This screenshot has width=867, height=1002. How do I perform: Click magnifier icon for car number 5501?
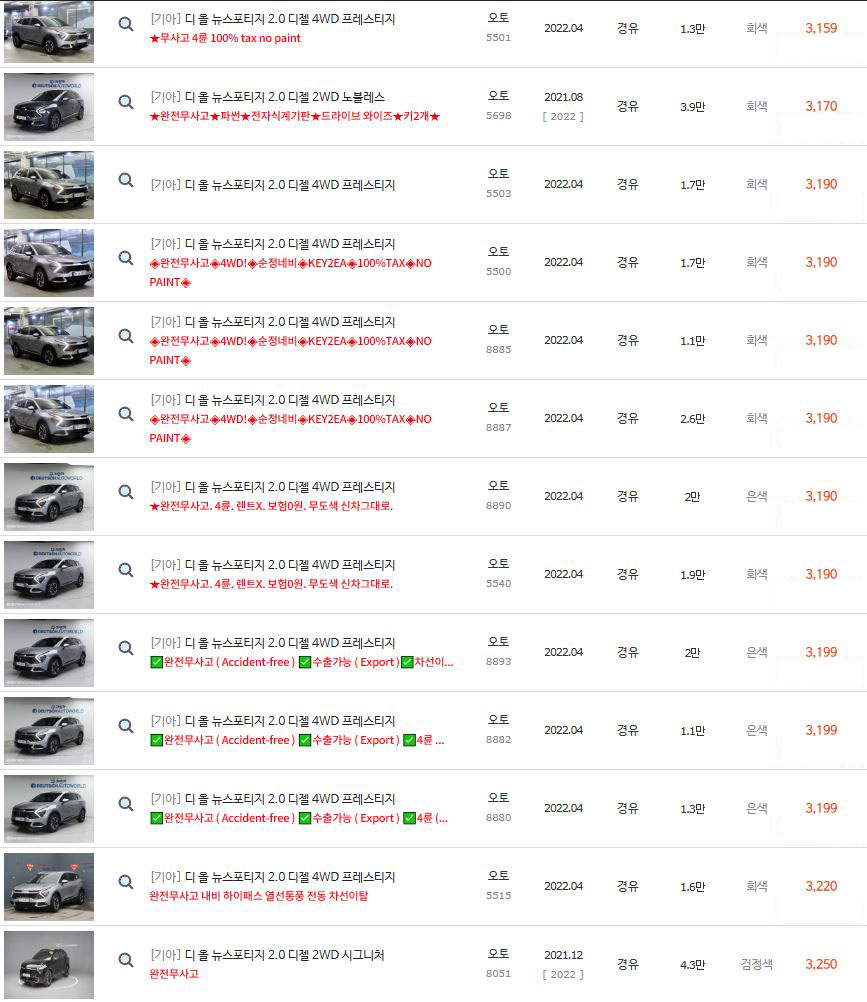(126, 24)
